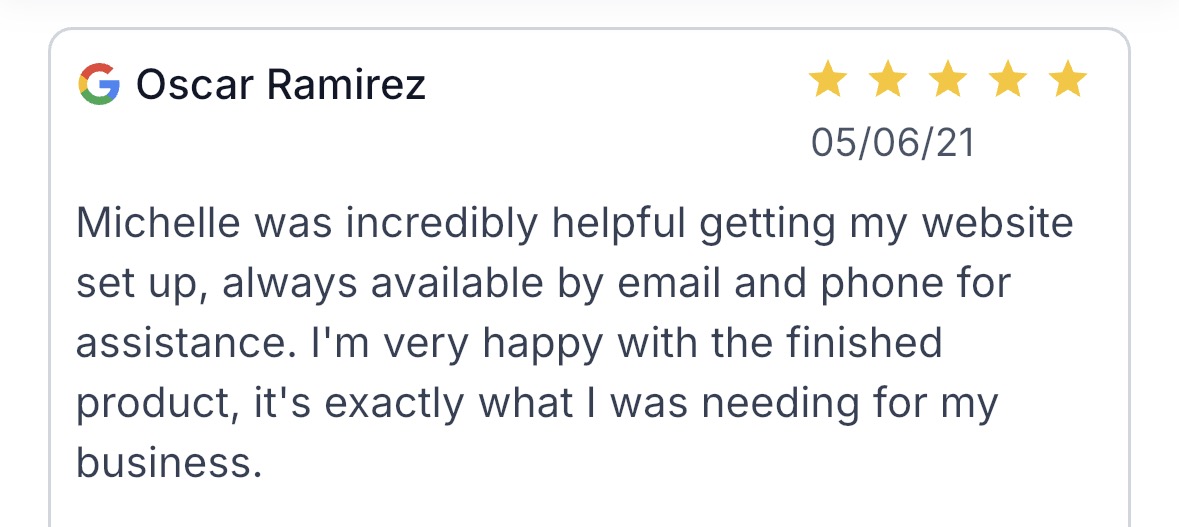Click the word "Michelle" in the review
This screenshot has width=1179, height=527.
click(x=159, y=223)
